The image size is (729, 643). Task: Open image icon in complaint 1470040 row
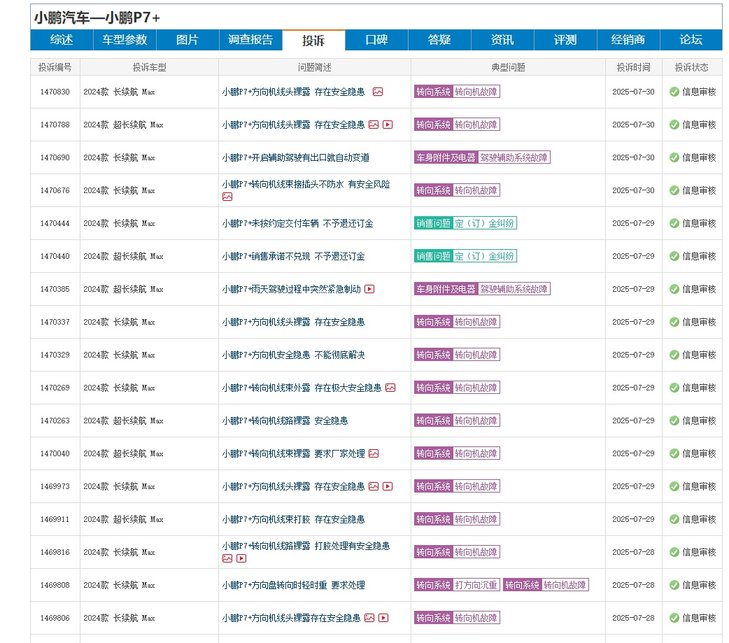(x=373, y=453)
